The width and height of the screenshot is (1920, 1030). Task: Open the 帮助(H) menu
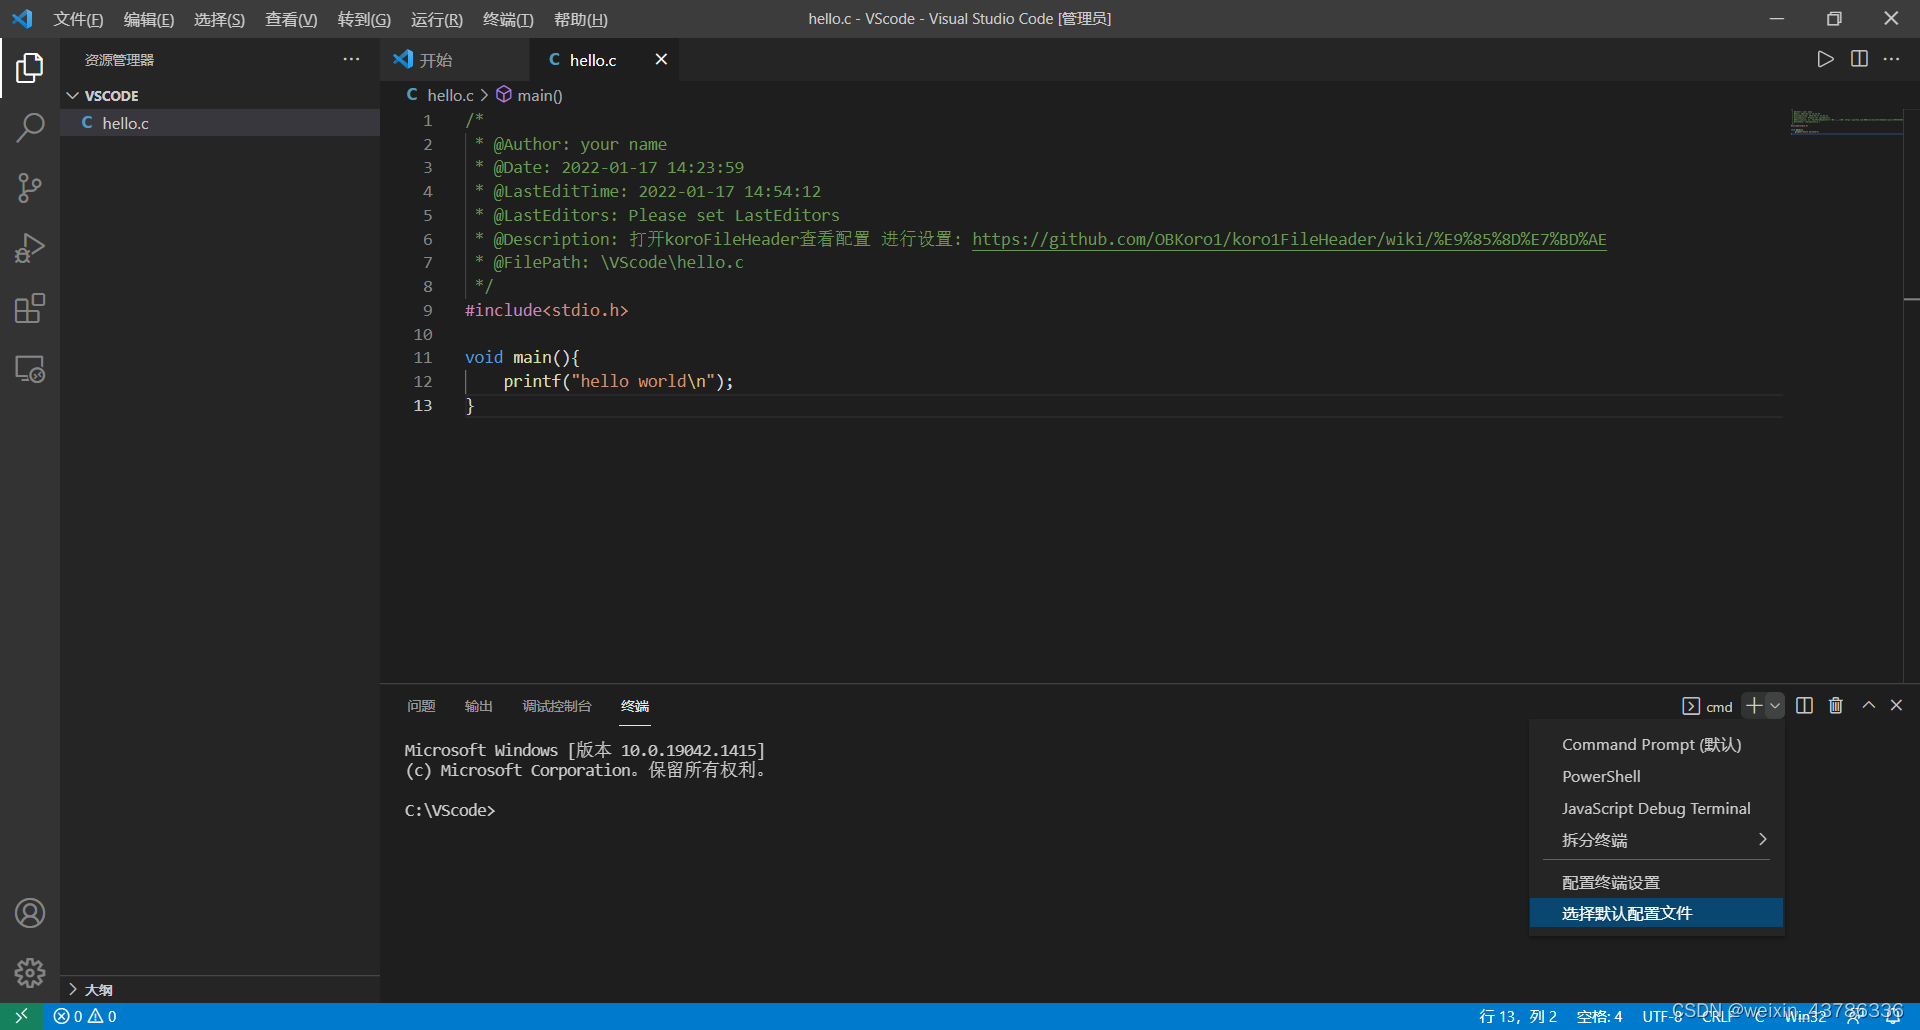click(x=580, y=19)
